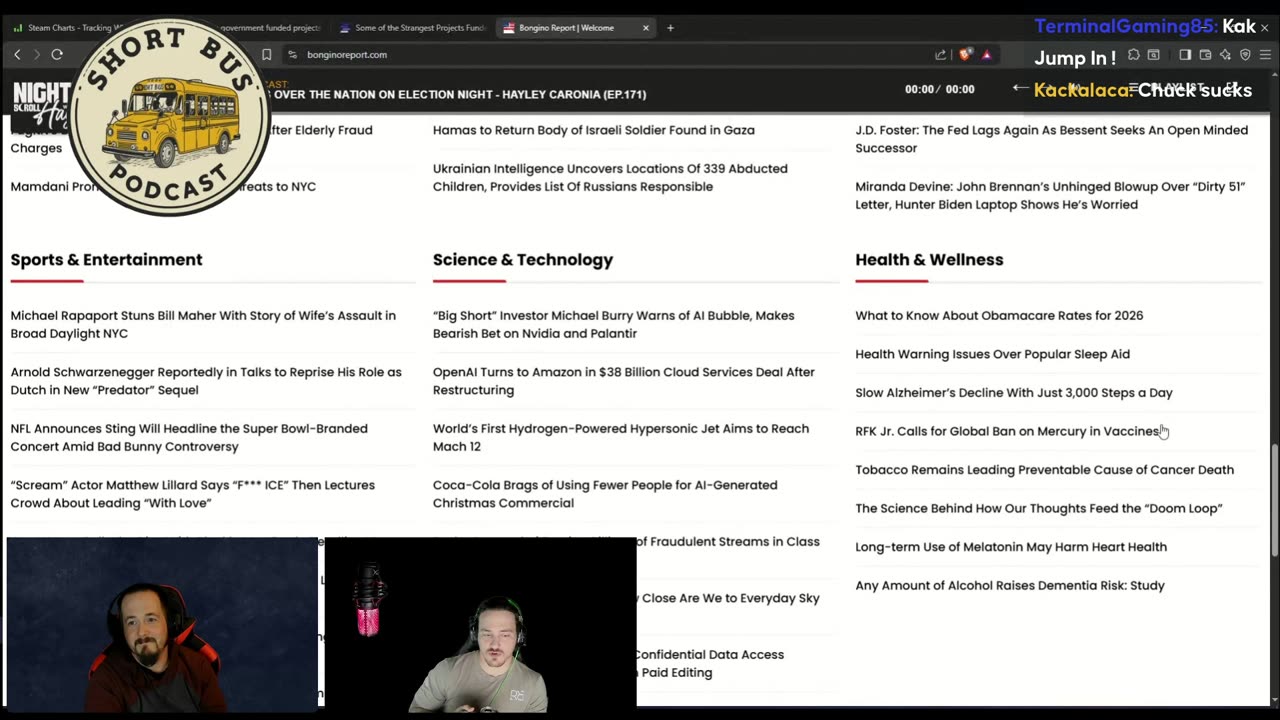Open a new browser tab
1280x720 pixels.
point(670,28)
